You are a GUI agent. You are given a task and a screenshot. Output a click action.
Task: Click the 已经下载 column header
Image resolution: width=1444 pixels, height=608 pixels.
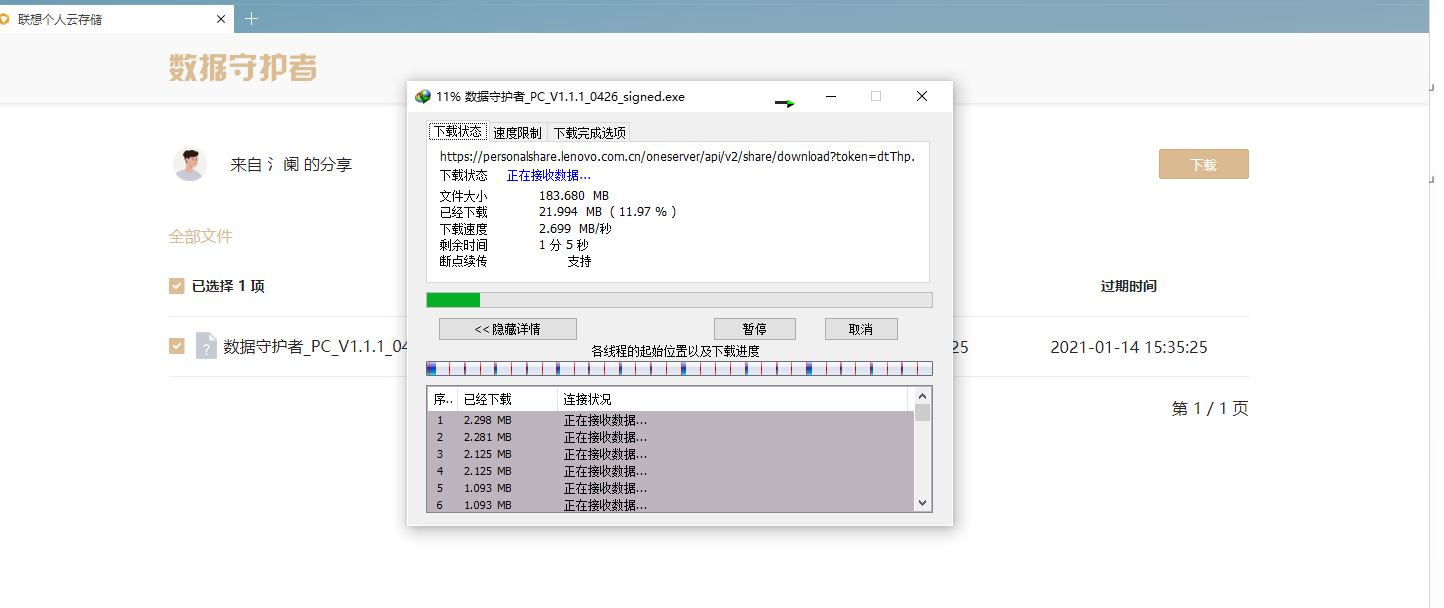507,399
